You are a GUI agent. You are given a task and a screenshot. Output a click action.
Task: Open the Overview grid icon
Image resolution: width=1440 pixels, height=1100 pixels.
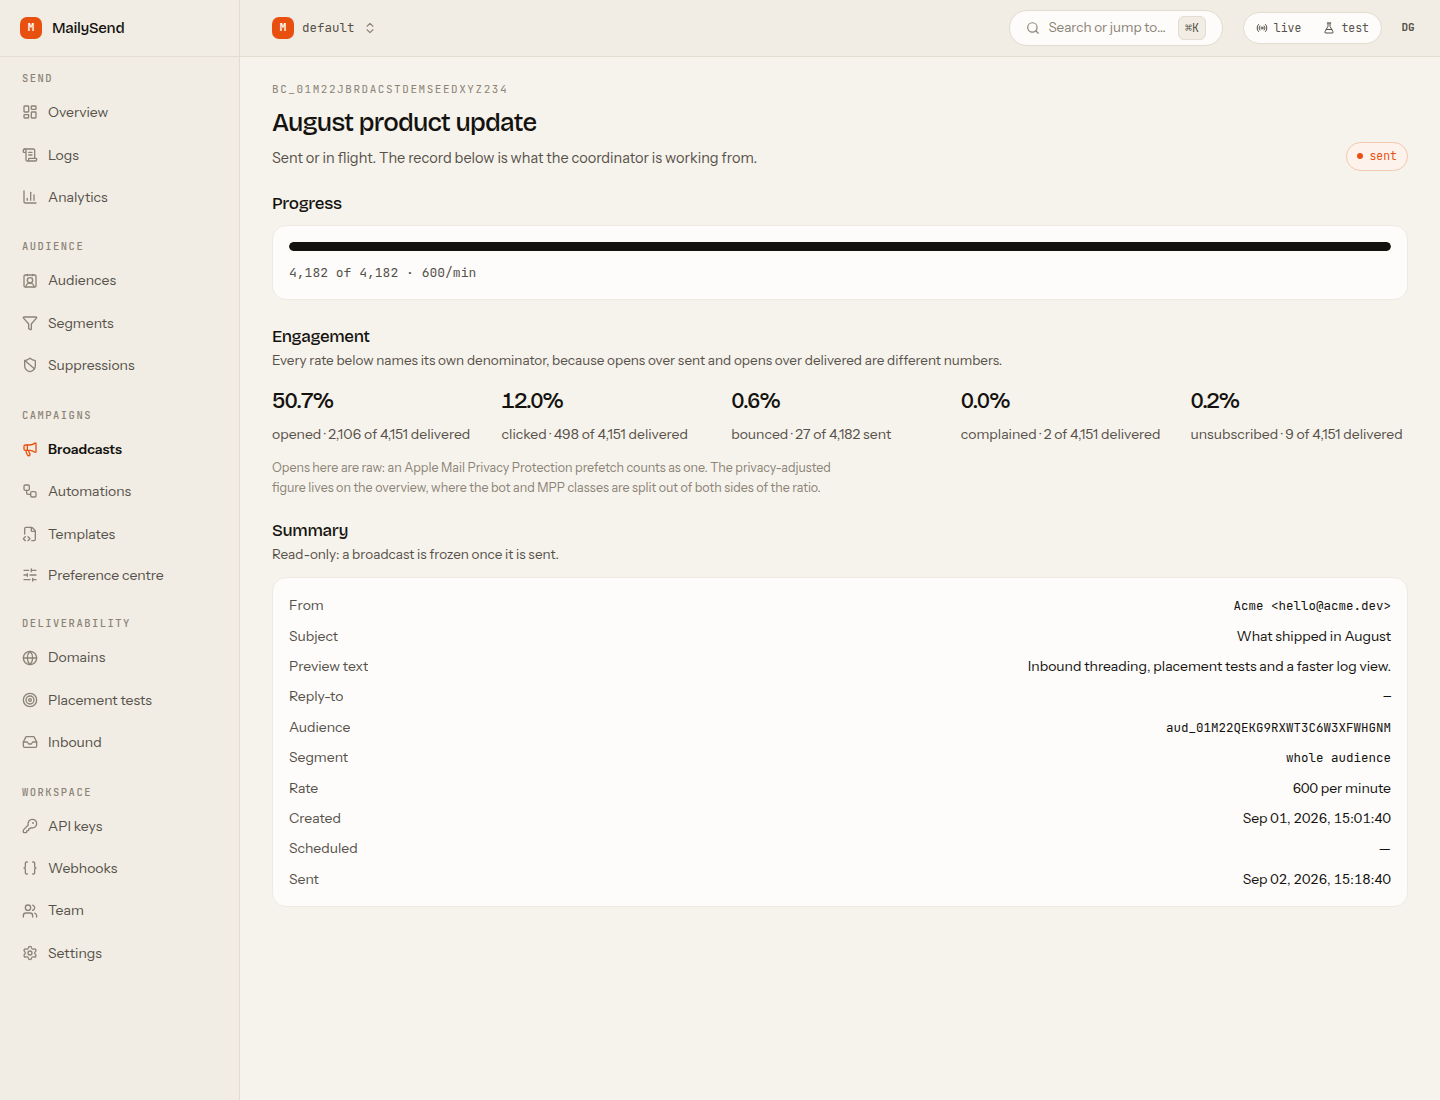click(30, 112)
